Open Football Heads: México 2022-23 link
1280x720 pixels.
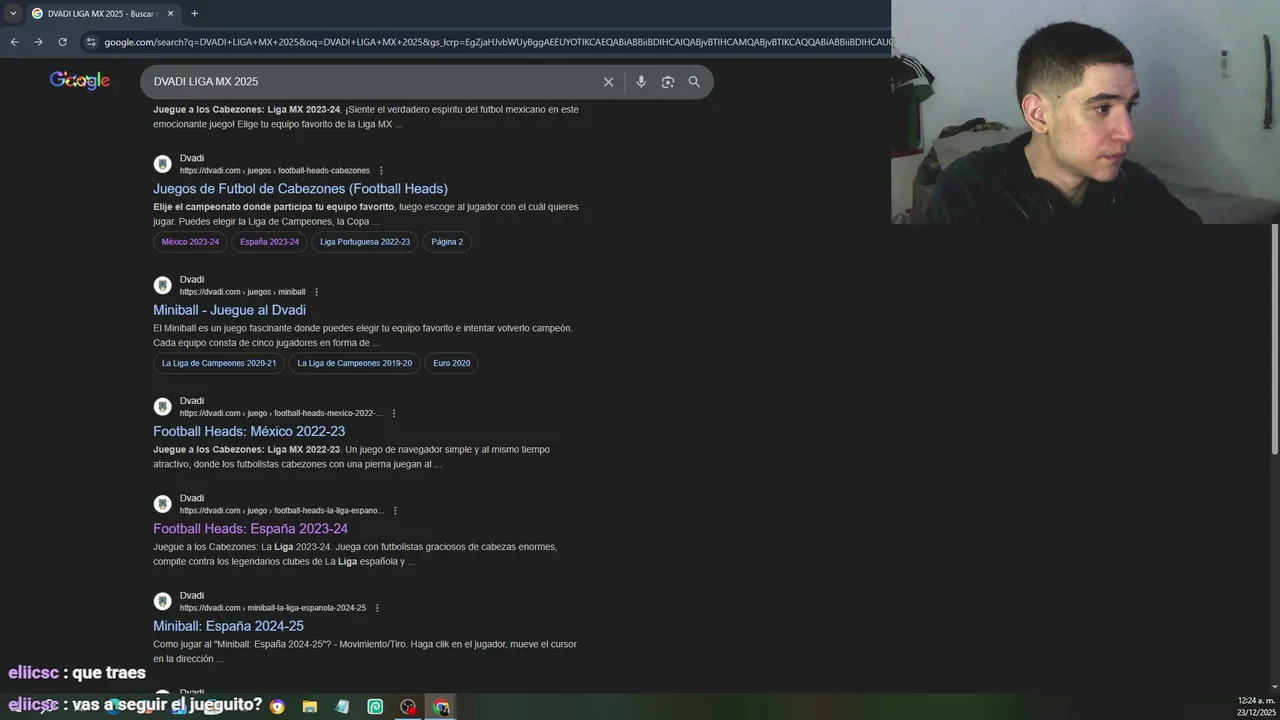(x=249, y=431)
